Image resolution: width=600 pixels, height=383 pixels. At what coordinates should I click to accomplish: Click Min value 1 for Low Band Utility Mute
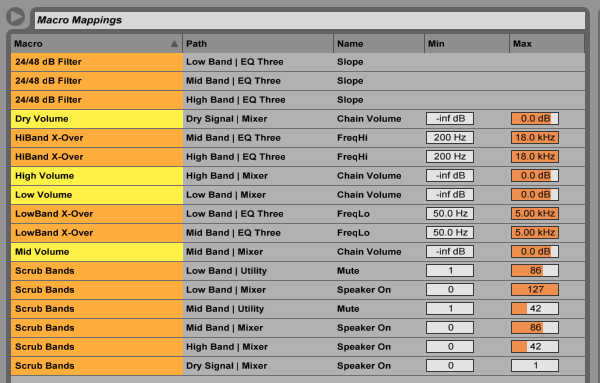coord(450,271)
